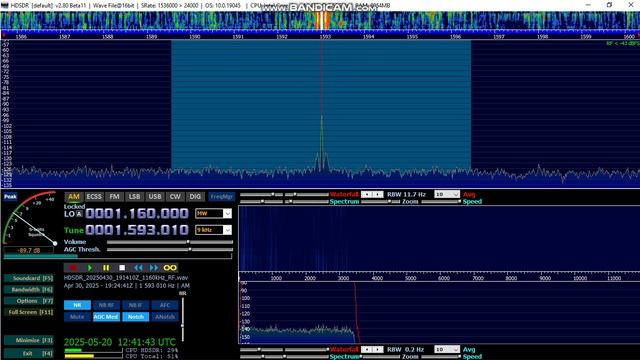
Task: Click the vertical NR level slider
Action: tap(182, 319)
